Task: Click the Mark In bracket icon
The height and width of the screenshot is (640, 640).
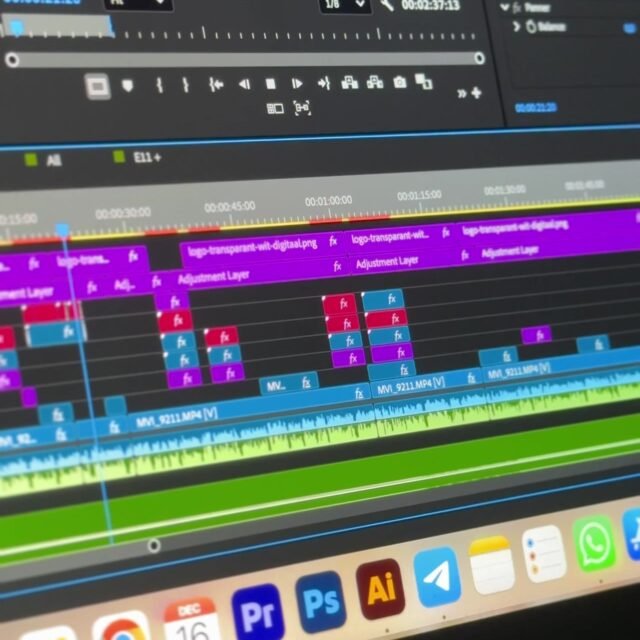Action: (x=160, y=85)
